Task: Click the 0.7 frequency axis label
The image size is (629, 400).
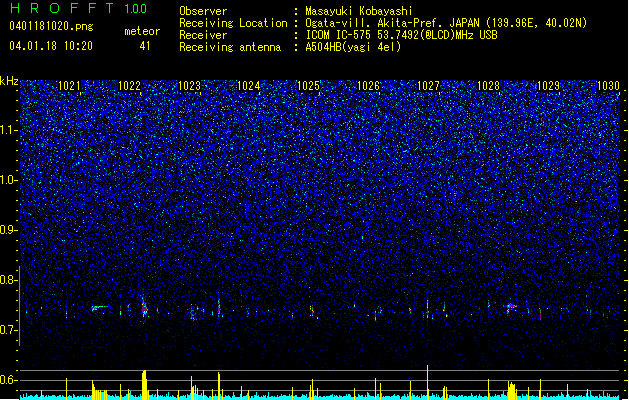Action: 9,330
